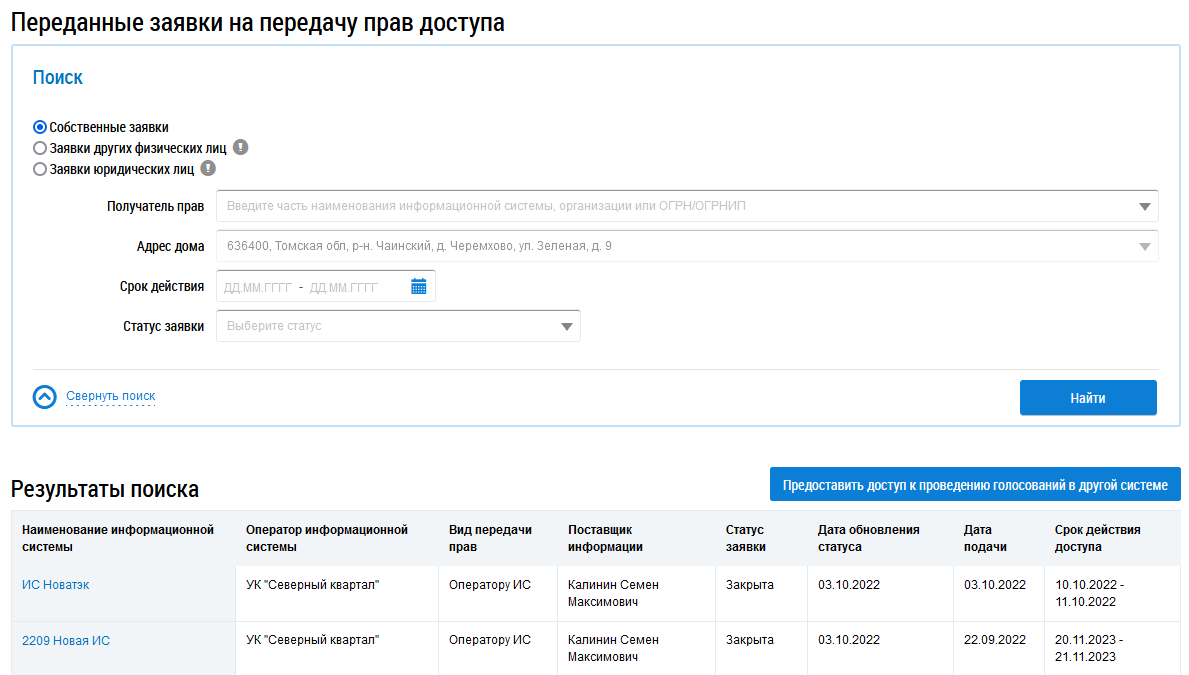Select 'Заявки других физических лиц' option
Image resolution: width=1189 pixels, height=675 pixels.
40,148
